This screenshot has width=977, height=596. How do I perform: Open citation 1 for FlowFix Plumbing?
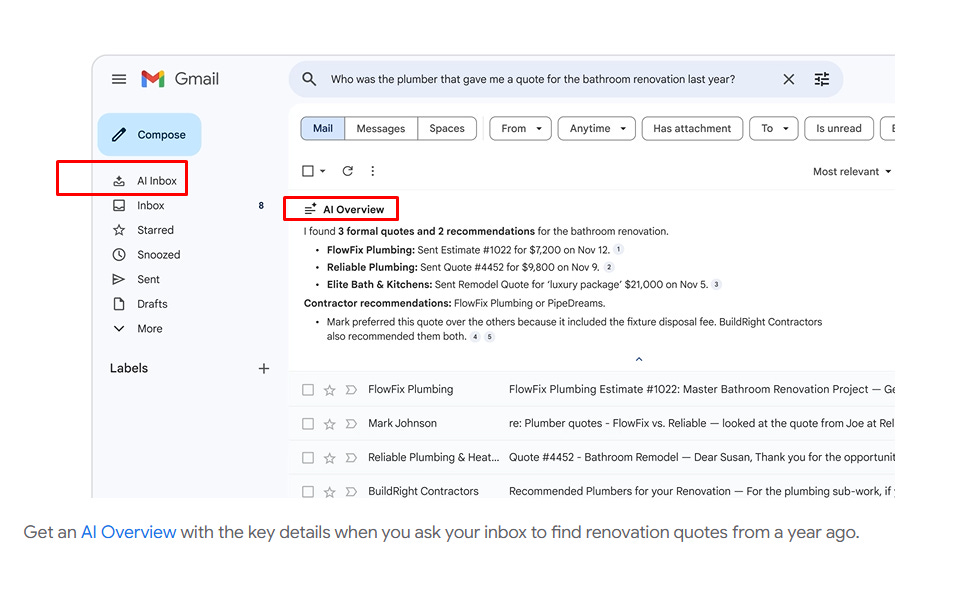618,249
